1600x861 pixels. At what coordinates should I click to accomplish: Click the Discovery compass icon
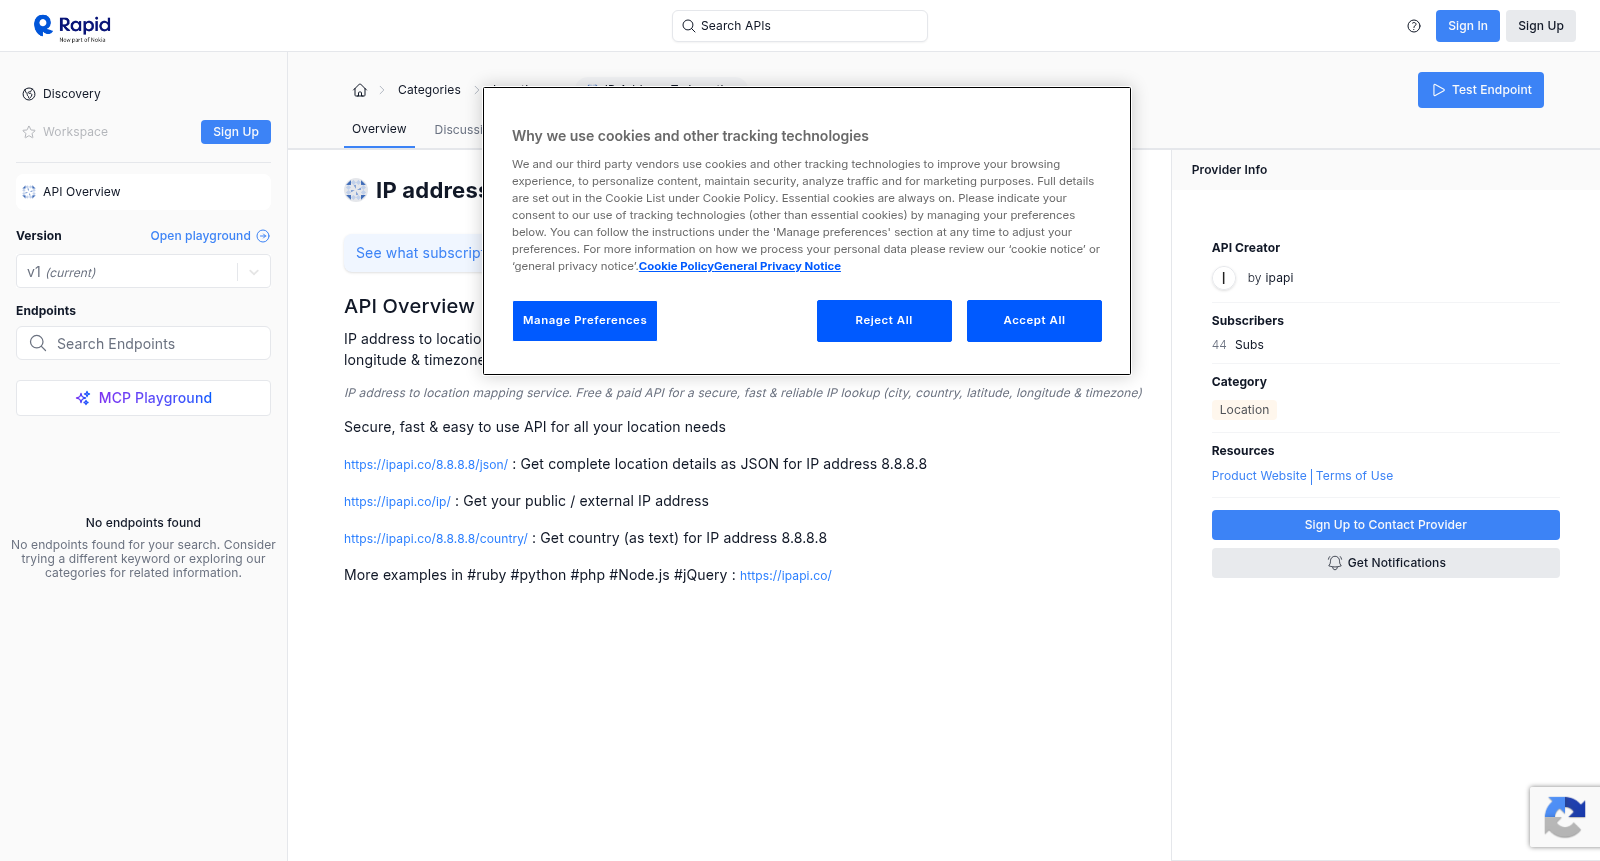pos(29,94)
